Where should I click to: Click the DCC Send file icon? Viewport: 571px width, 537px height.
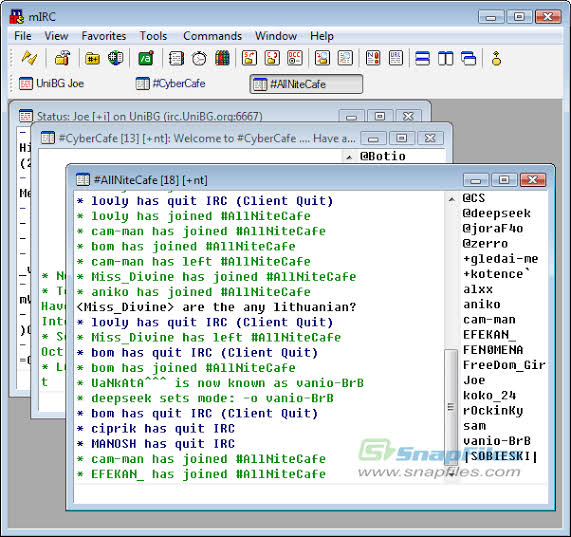[249, 58]
